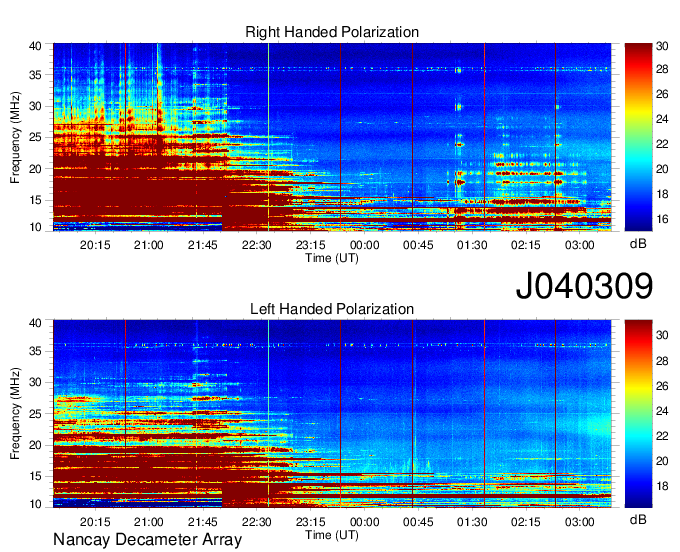680x552 pixels.
Task: Click 00:45 tick under right-handed plot
Action: pyautogui.click(x=418, y=245)
